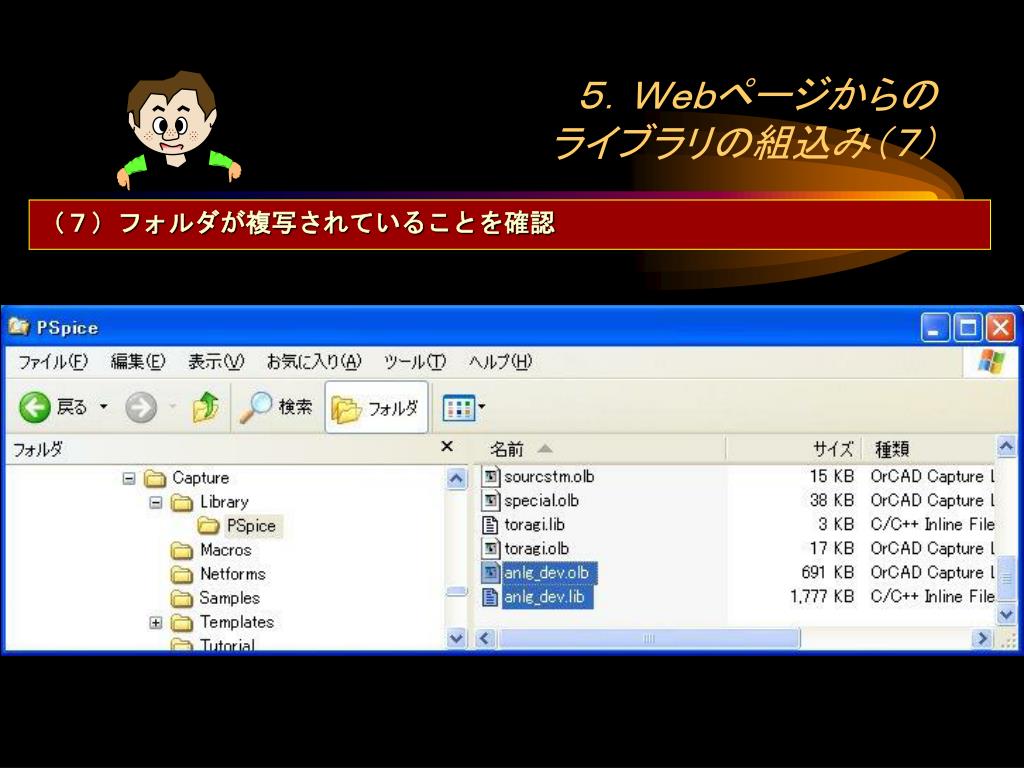Click file list horizontal scroll-left arrow
This screenshot has width=1024, height=768.
coord(485,639)
